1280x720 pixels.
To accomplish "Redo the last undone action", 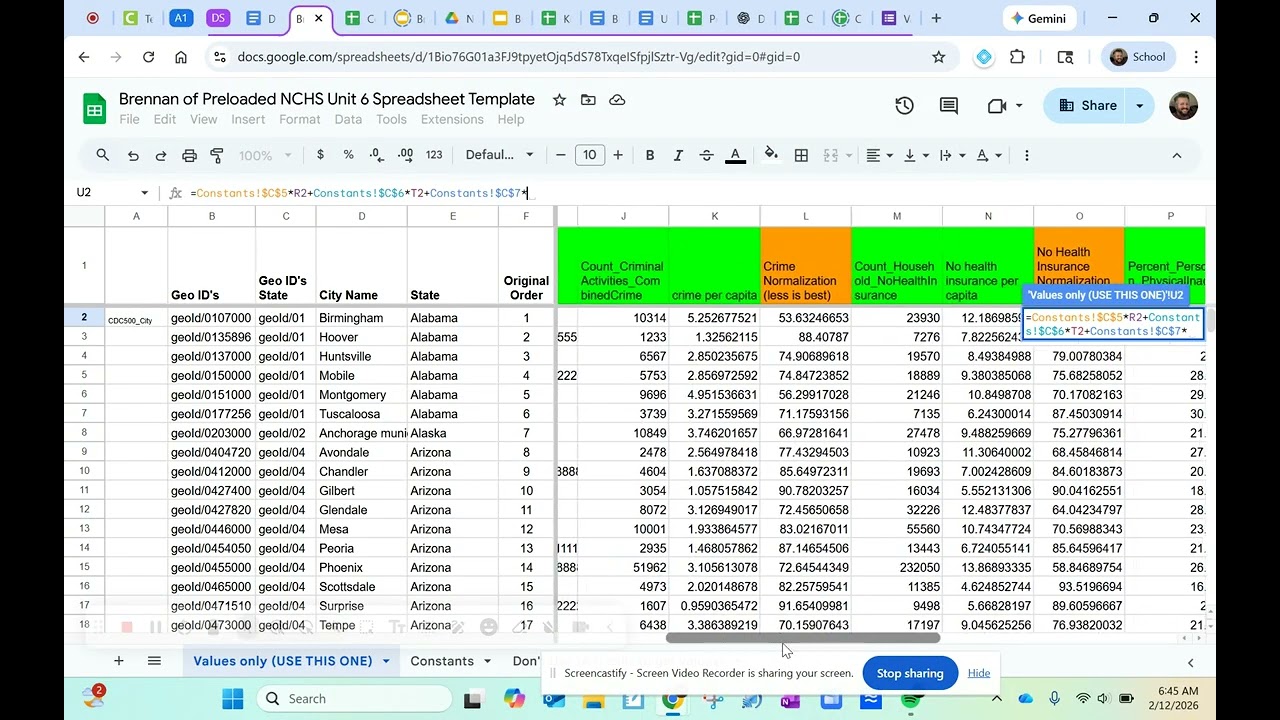I will (161, 155).
